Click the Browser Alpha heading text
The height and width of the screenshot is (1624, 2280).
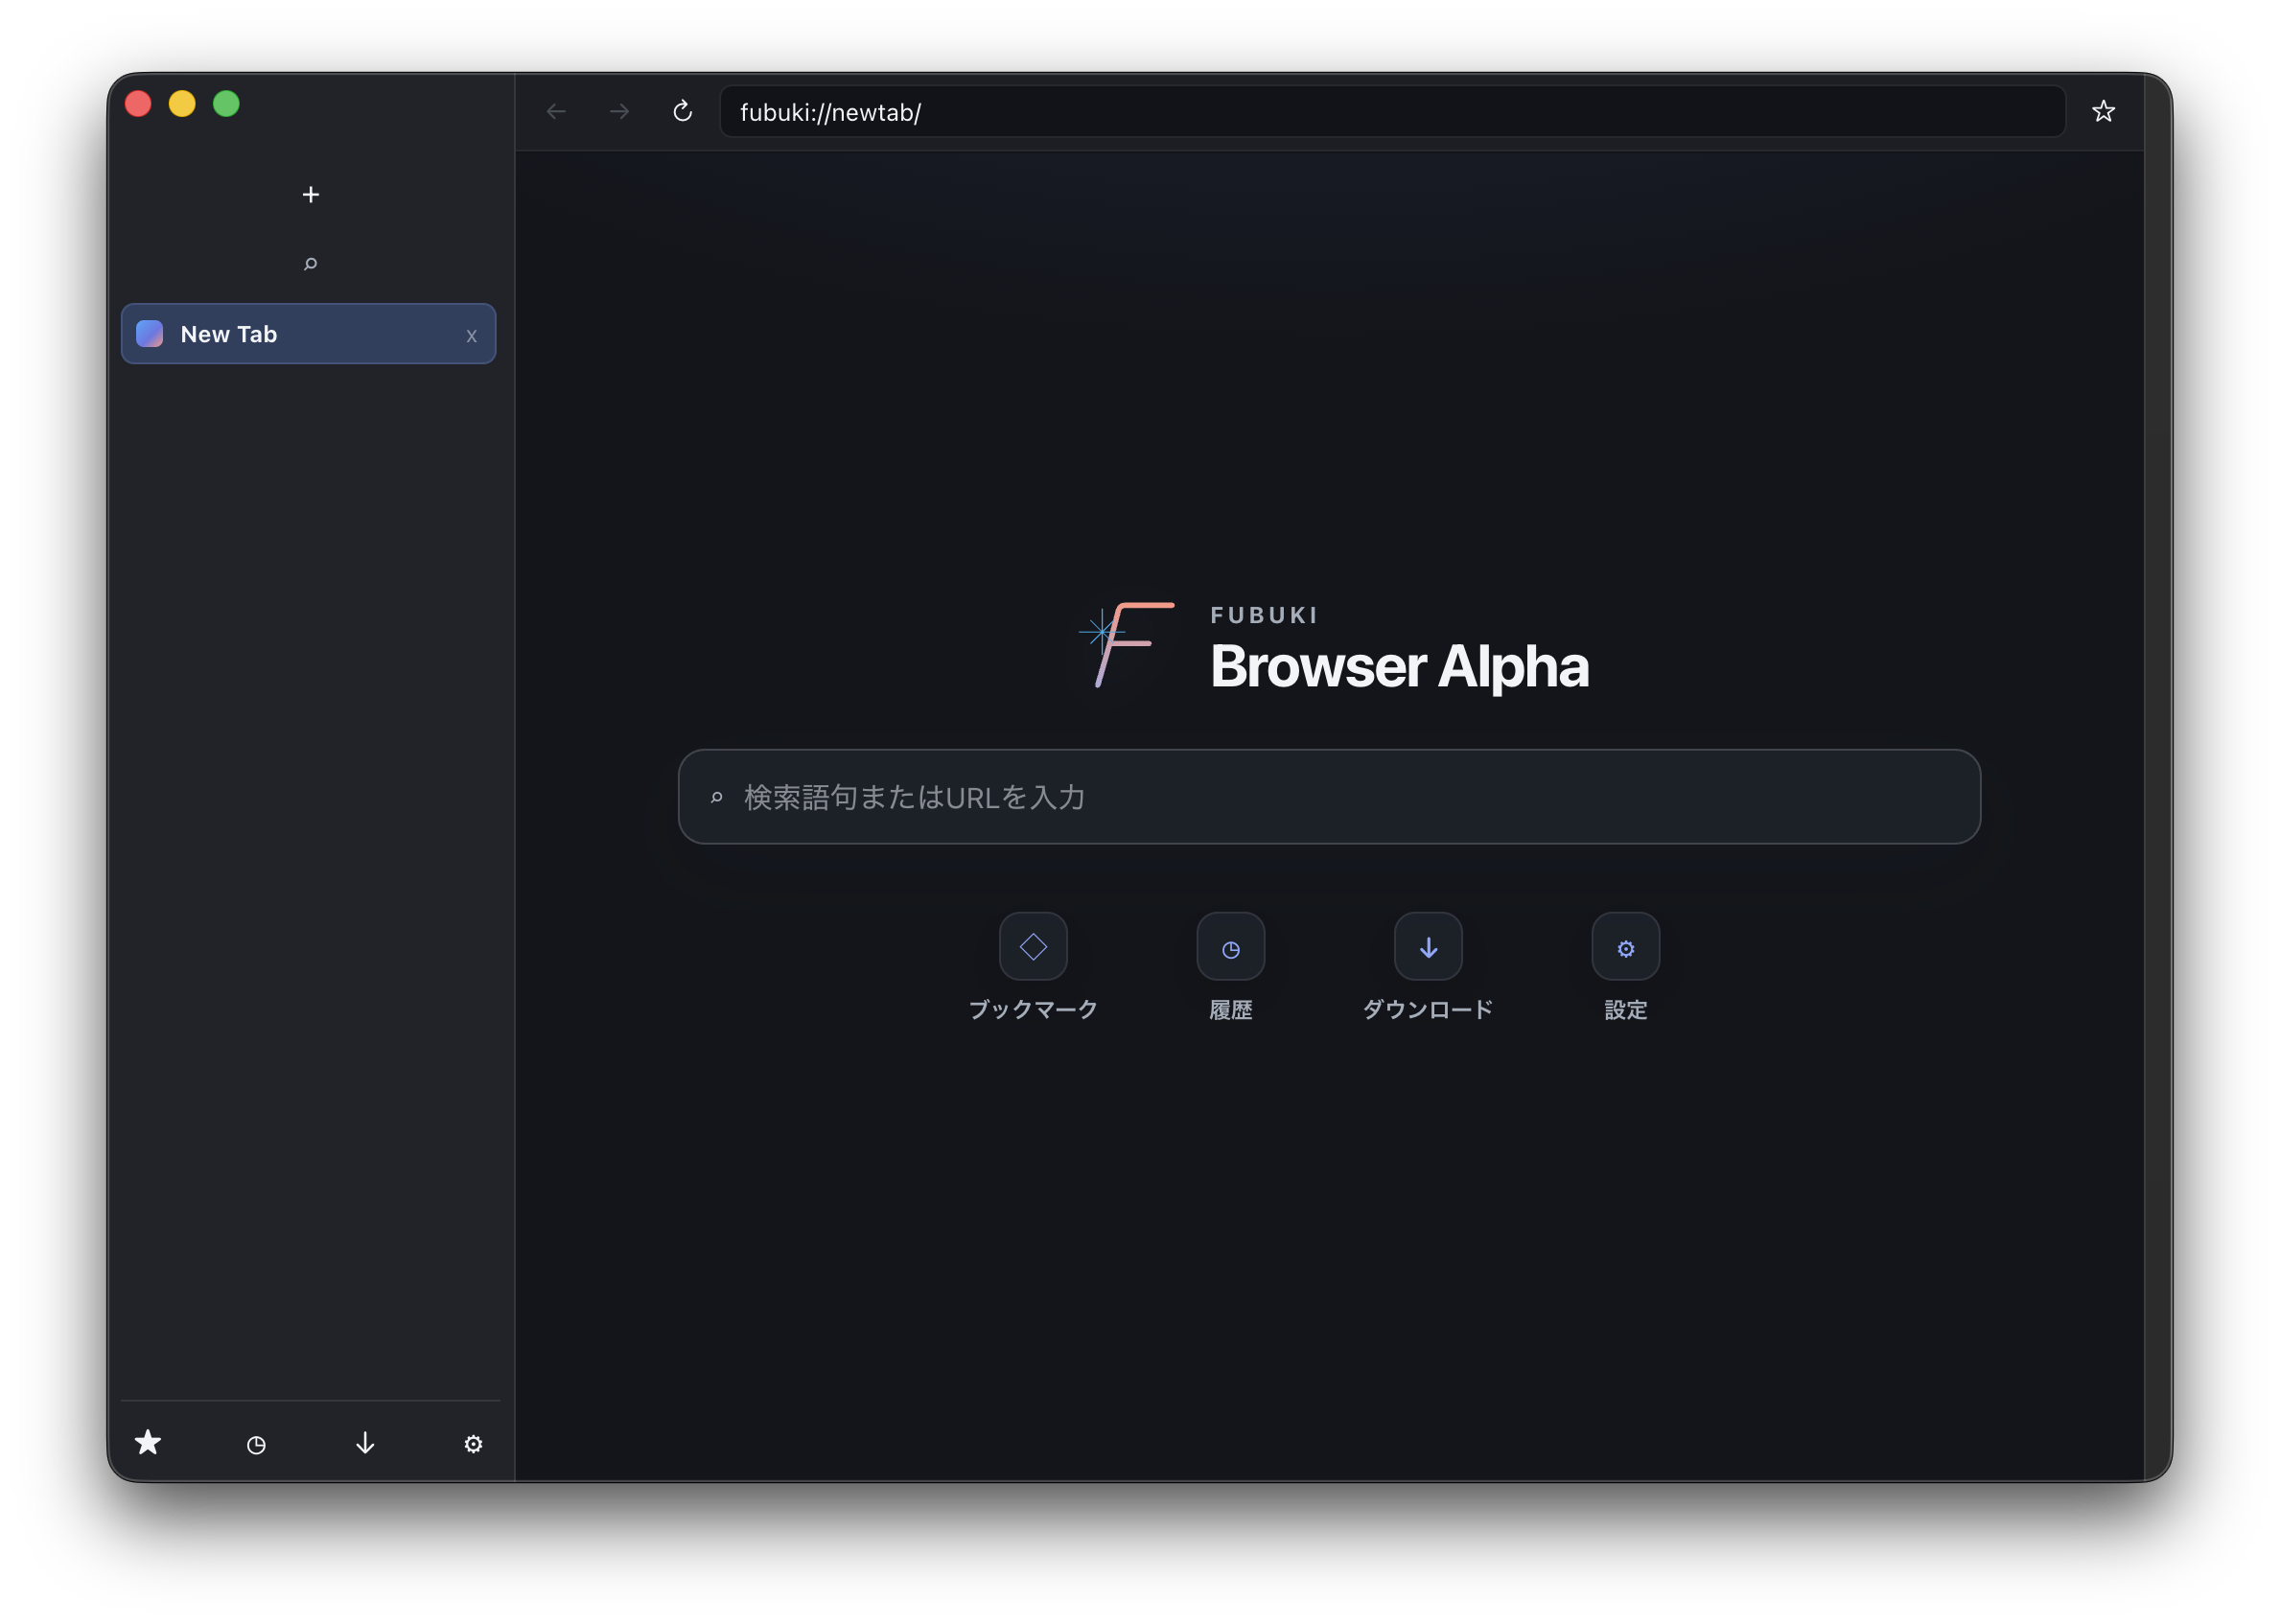(x=1399, y=666)
